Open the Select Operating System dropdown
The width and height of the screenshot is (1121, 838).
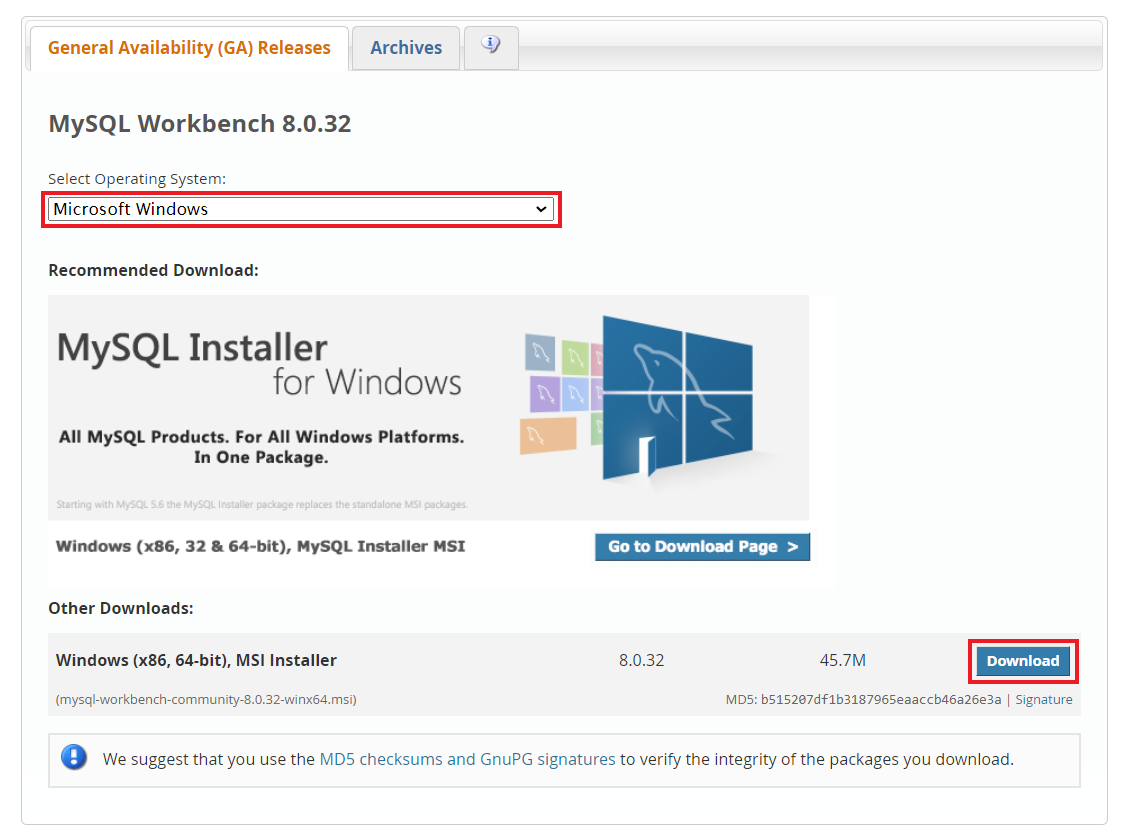pyautogui.click(x=301, y=210)
